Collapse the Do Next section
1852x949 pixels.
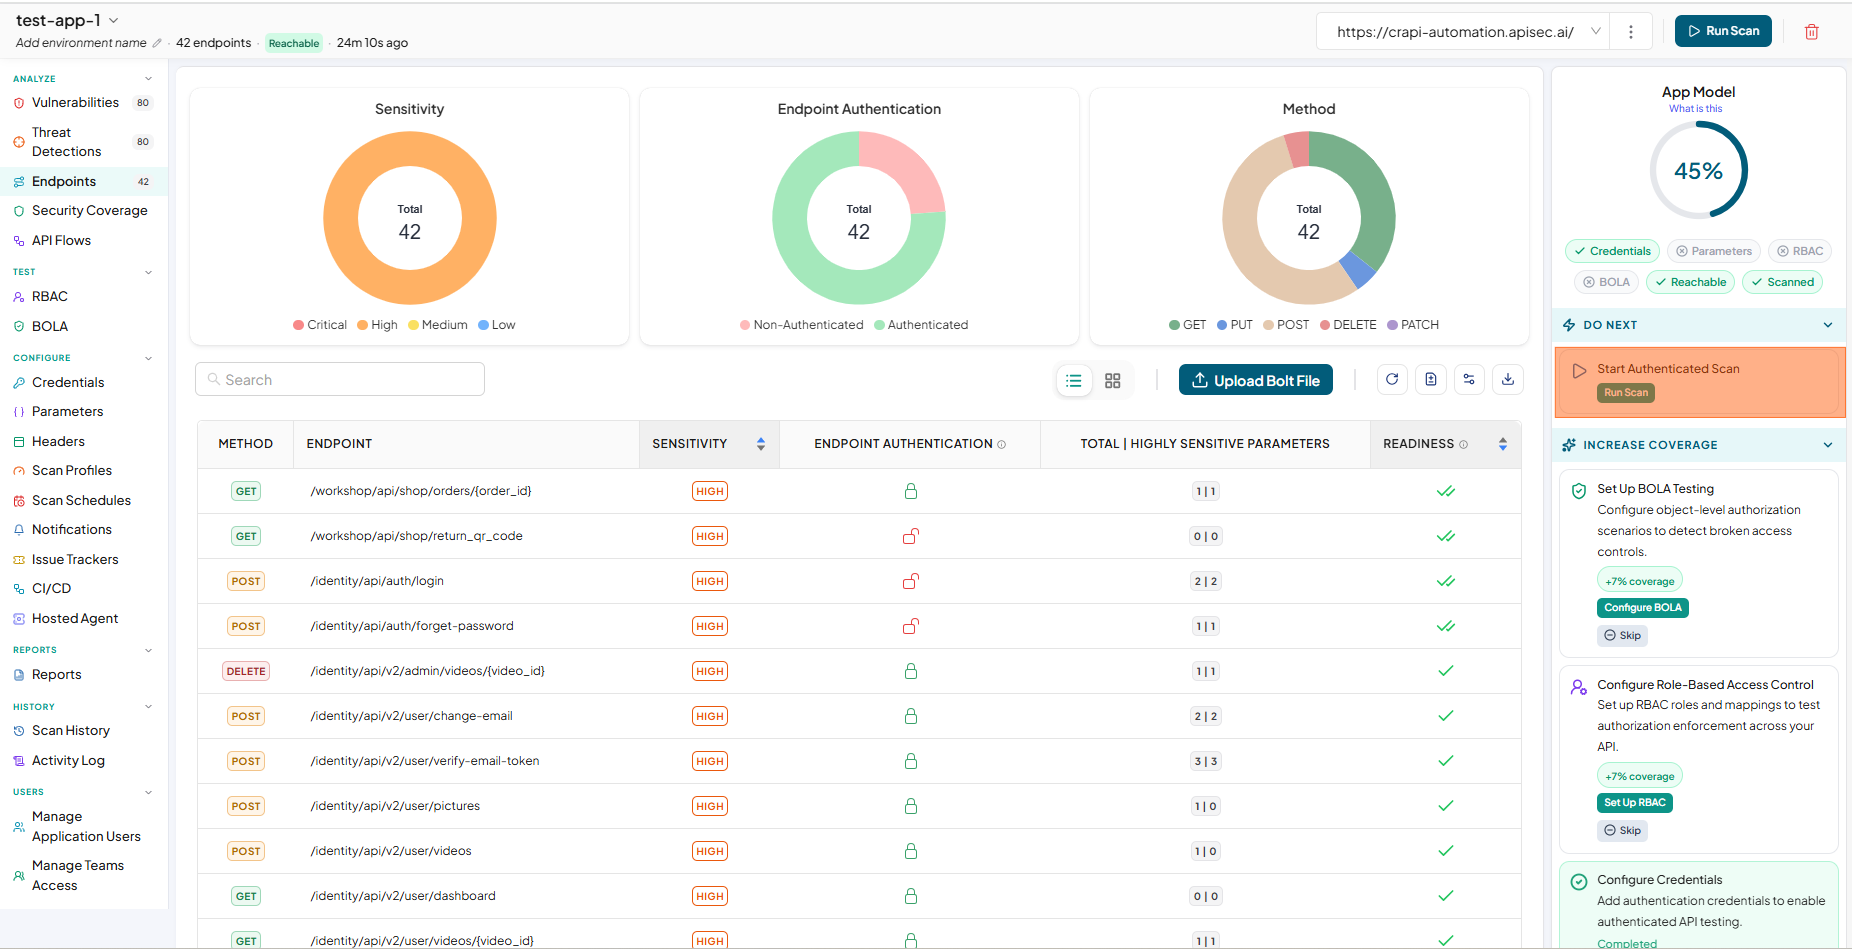(x=1828, y=325)
